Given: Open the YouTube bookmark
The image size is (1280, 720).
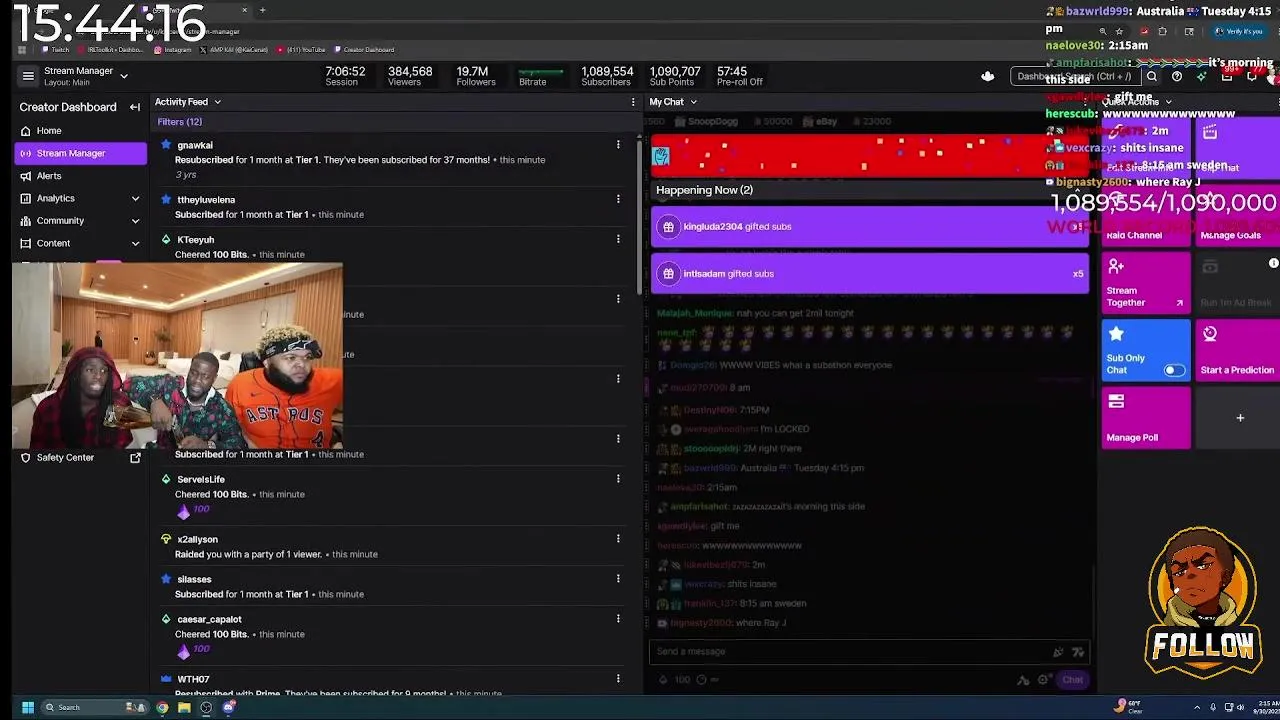Looking at the screenshot, I should pos(301,50).
